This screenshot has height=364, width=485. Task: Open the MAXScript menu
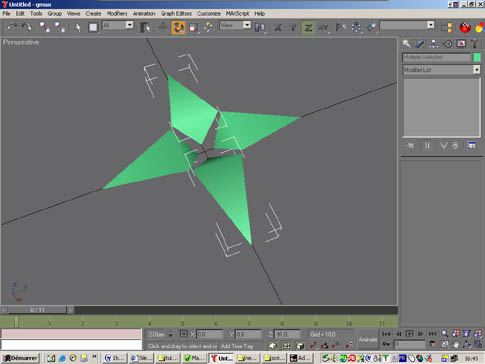[x=237, y=13]
